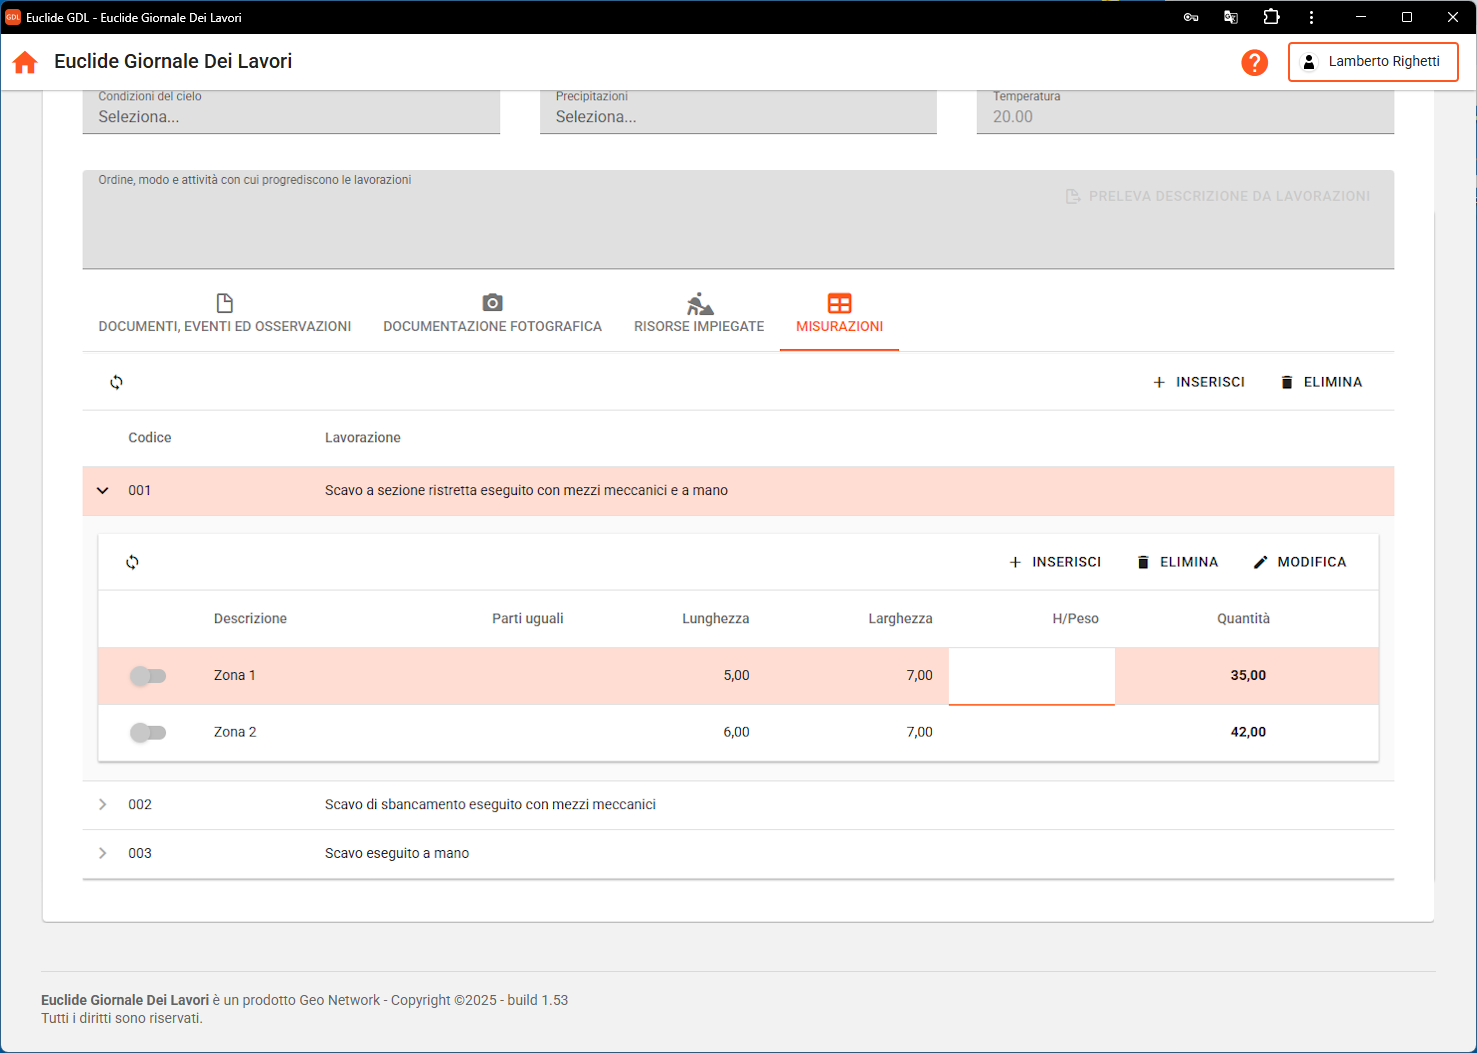Click Elimina in the inner measurements toolbar
The height and width of the screenshot is (1053, 1477).
point(1177,562)
